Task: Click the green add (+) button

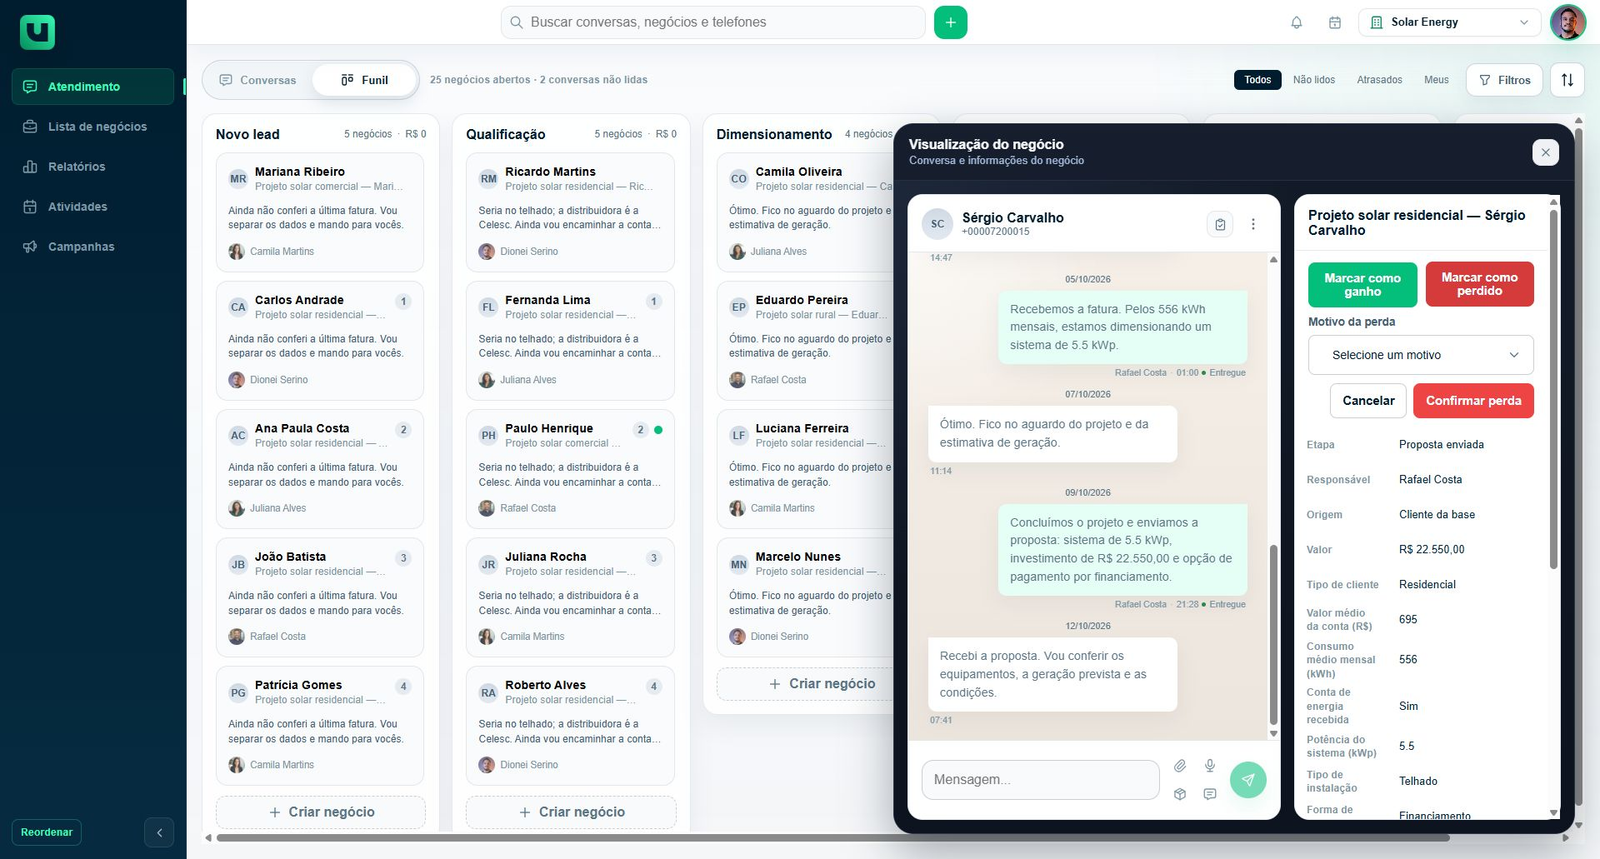Action: pyautogui.click(x=950, y=22)
